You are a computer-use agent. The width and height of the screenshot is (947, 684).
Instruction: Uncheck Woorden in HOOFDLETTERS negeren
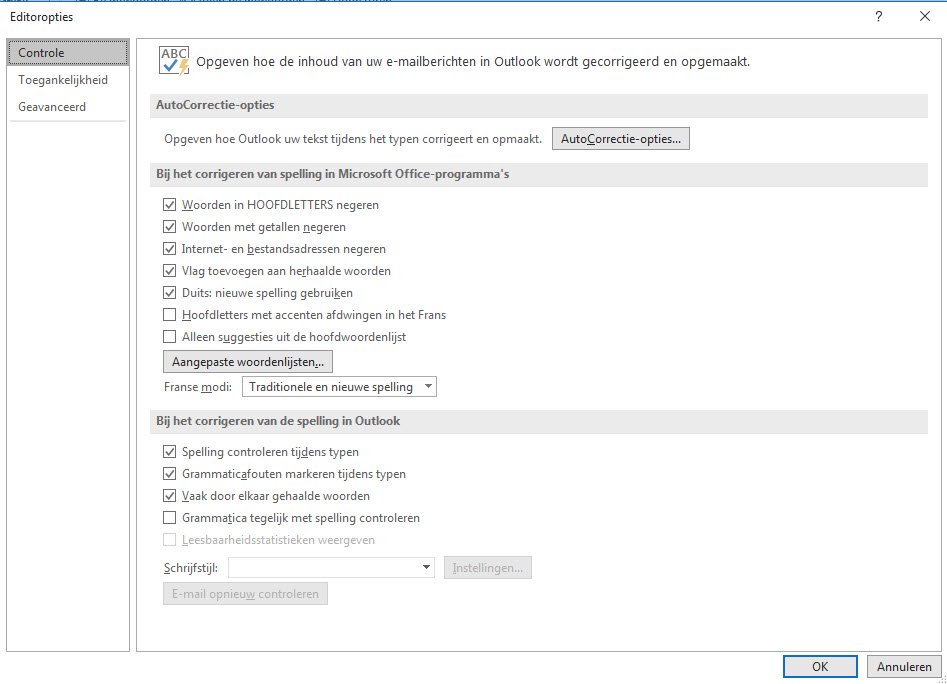coord(170,205)
